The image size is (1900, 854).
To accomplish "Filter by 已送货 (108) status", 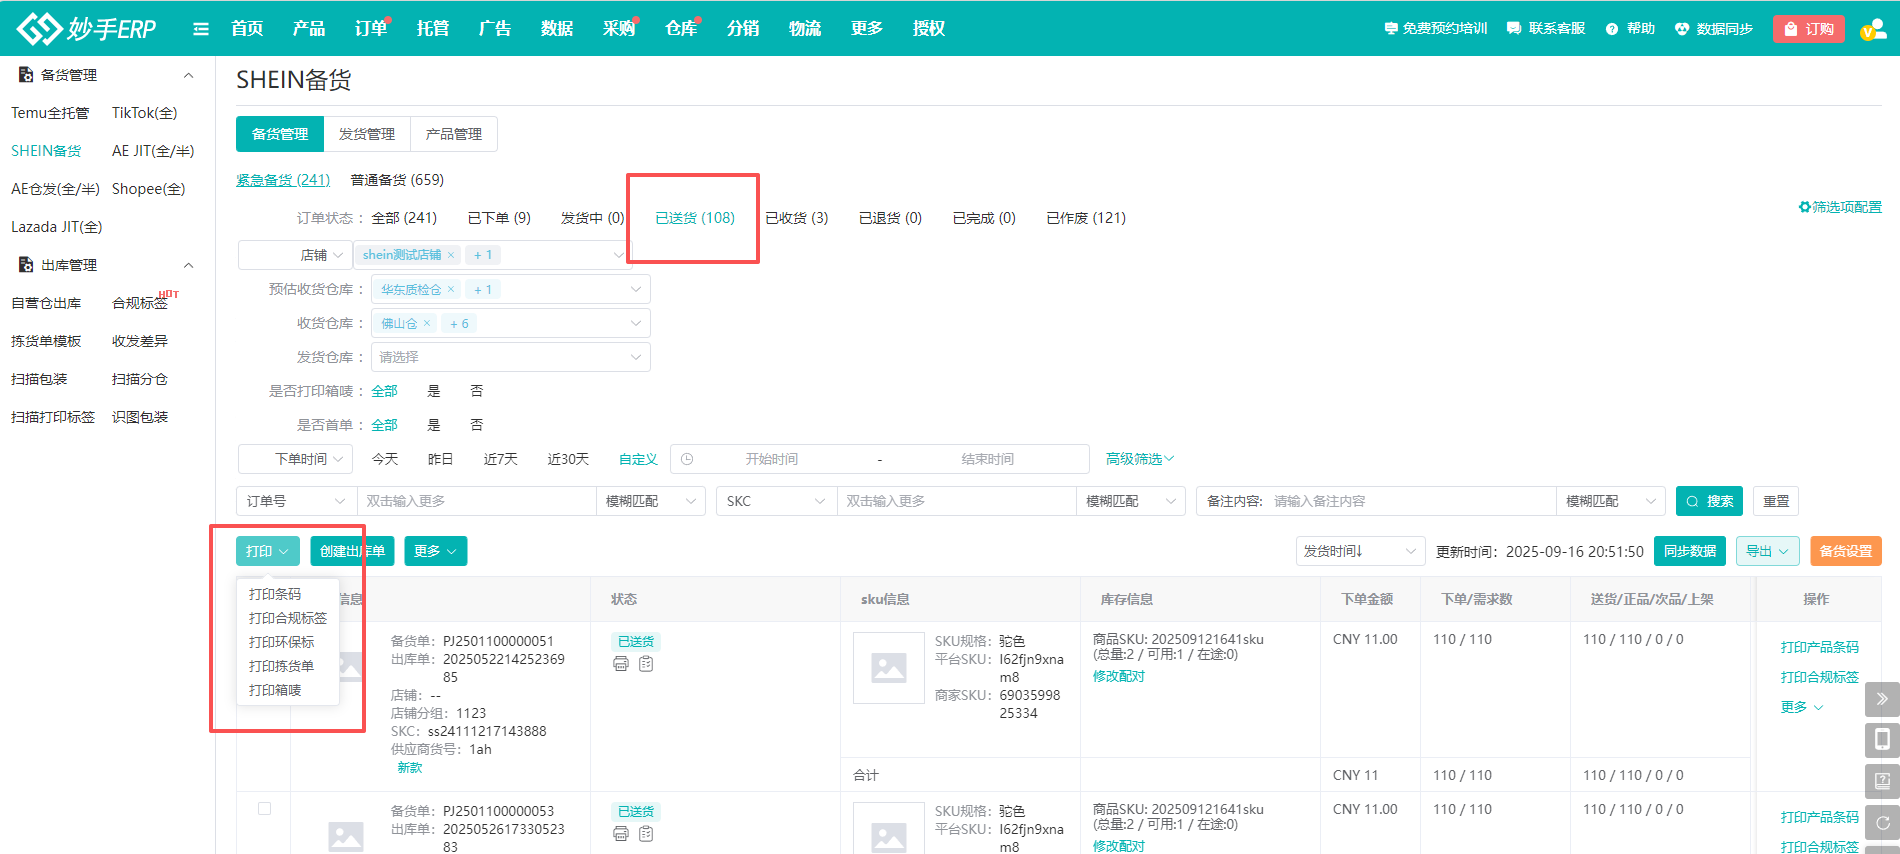I will [695, 218].
